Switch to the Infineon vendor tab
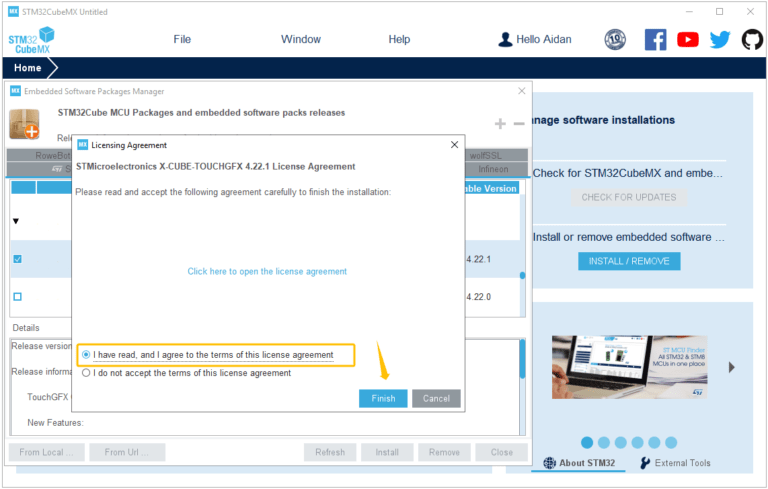Screen dimensions: 768x489 tap(493, 169)
